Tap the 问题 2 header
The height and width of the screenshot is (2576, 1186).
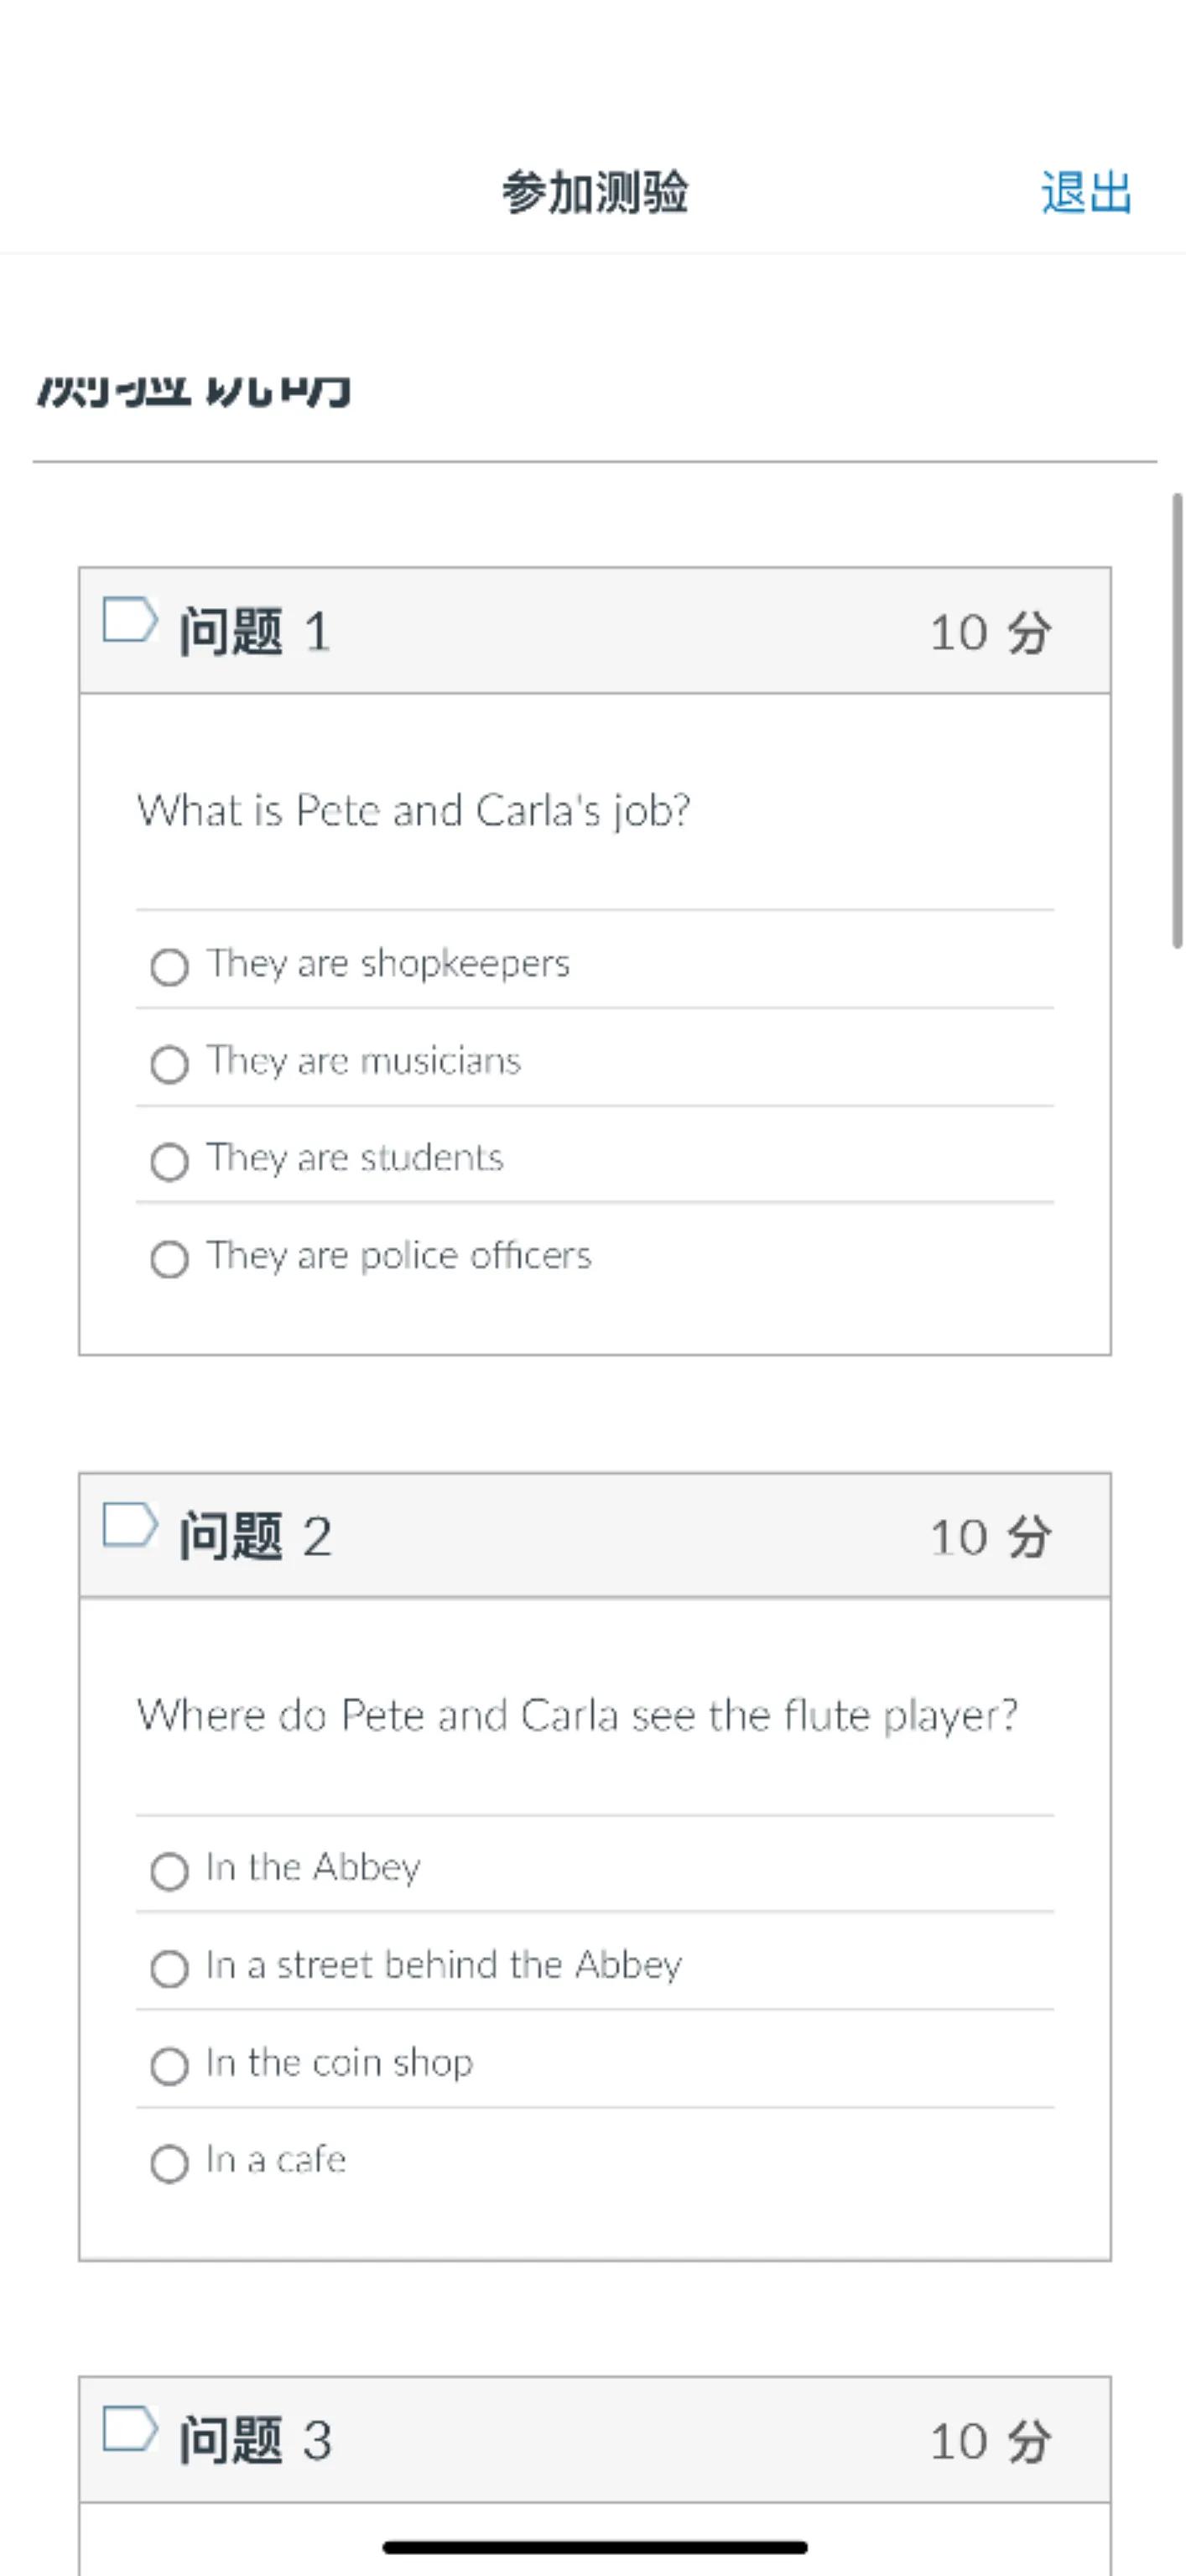coord(255,1536)
